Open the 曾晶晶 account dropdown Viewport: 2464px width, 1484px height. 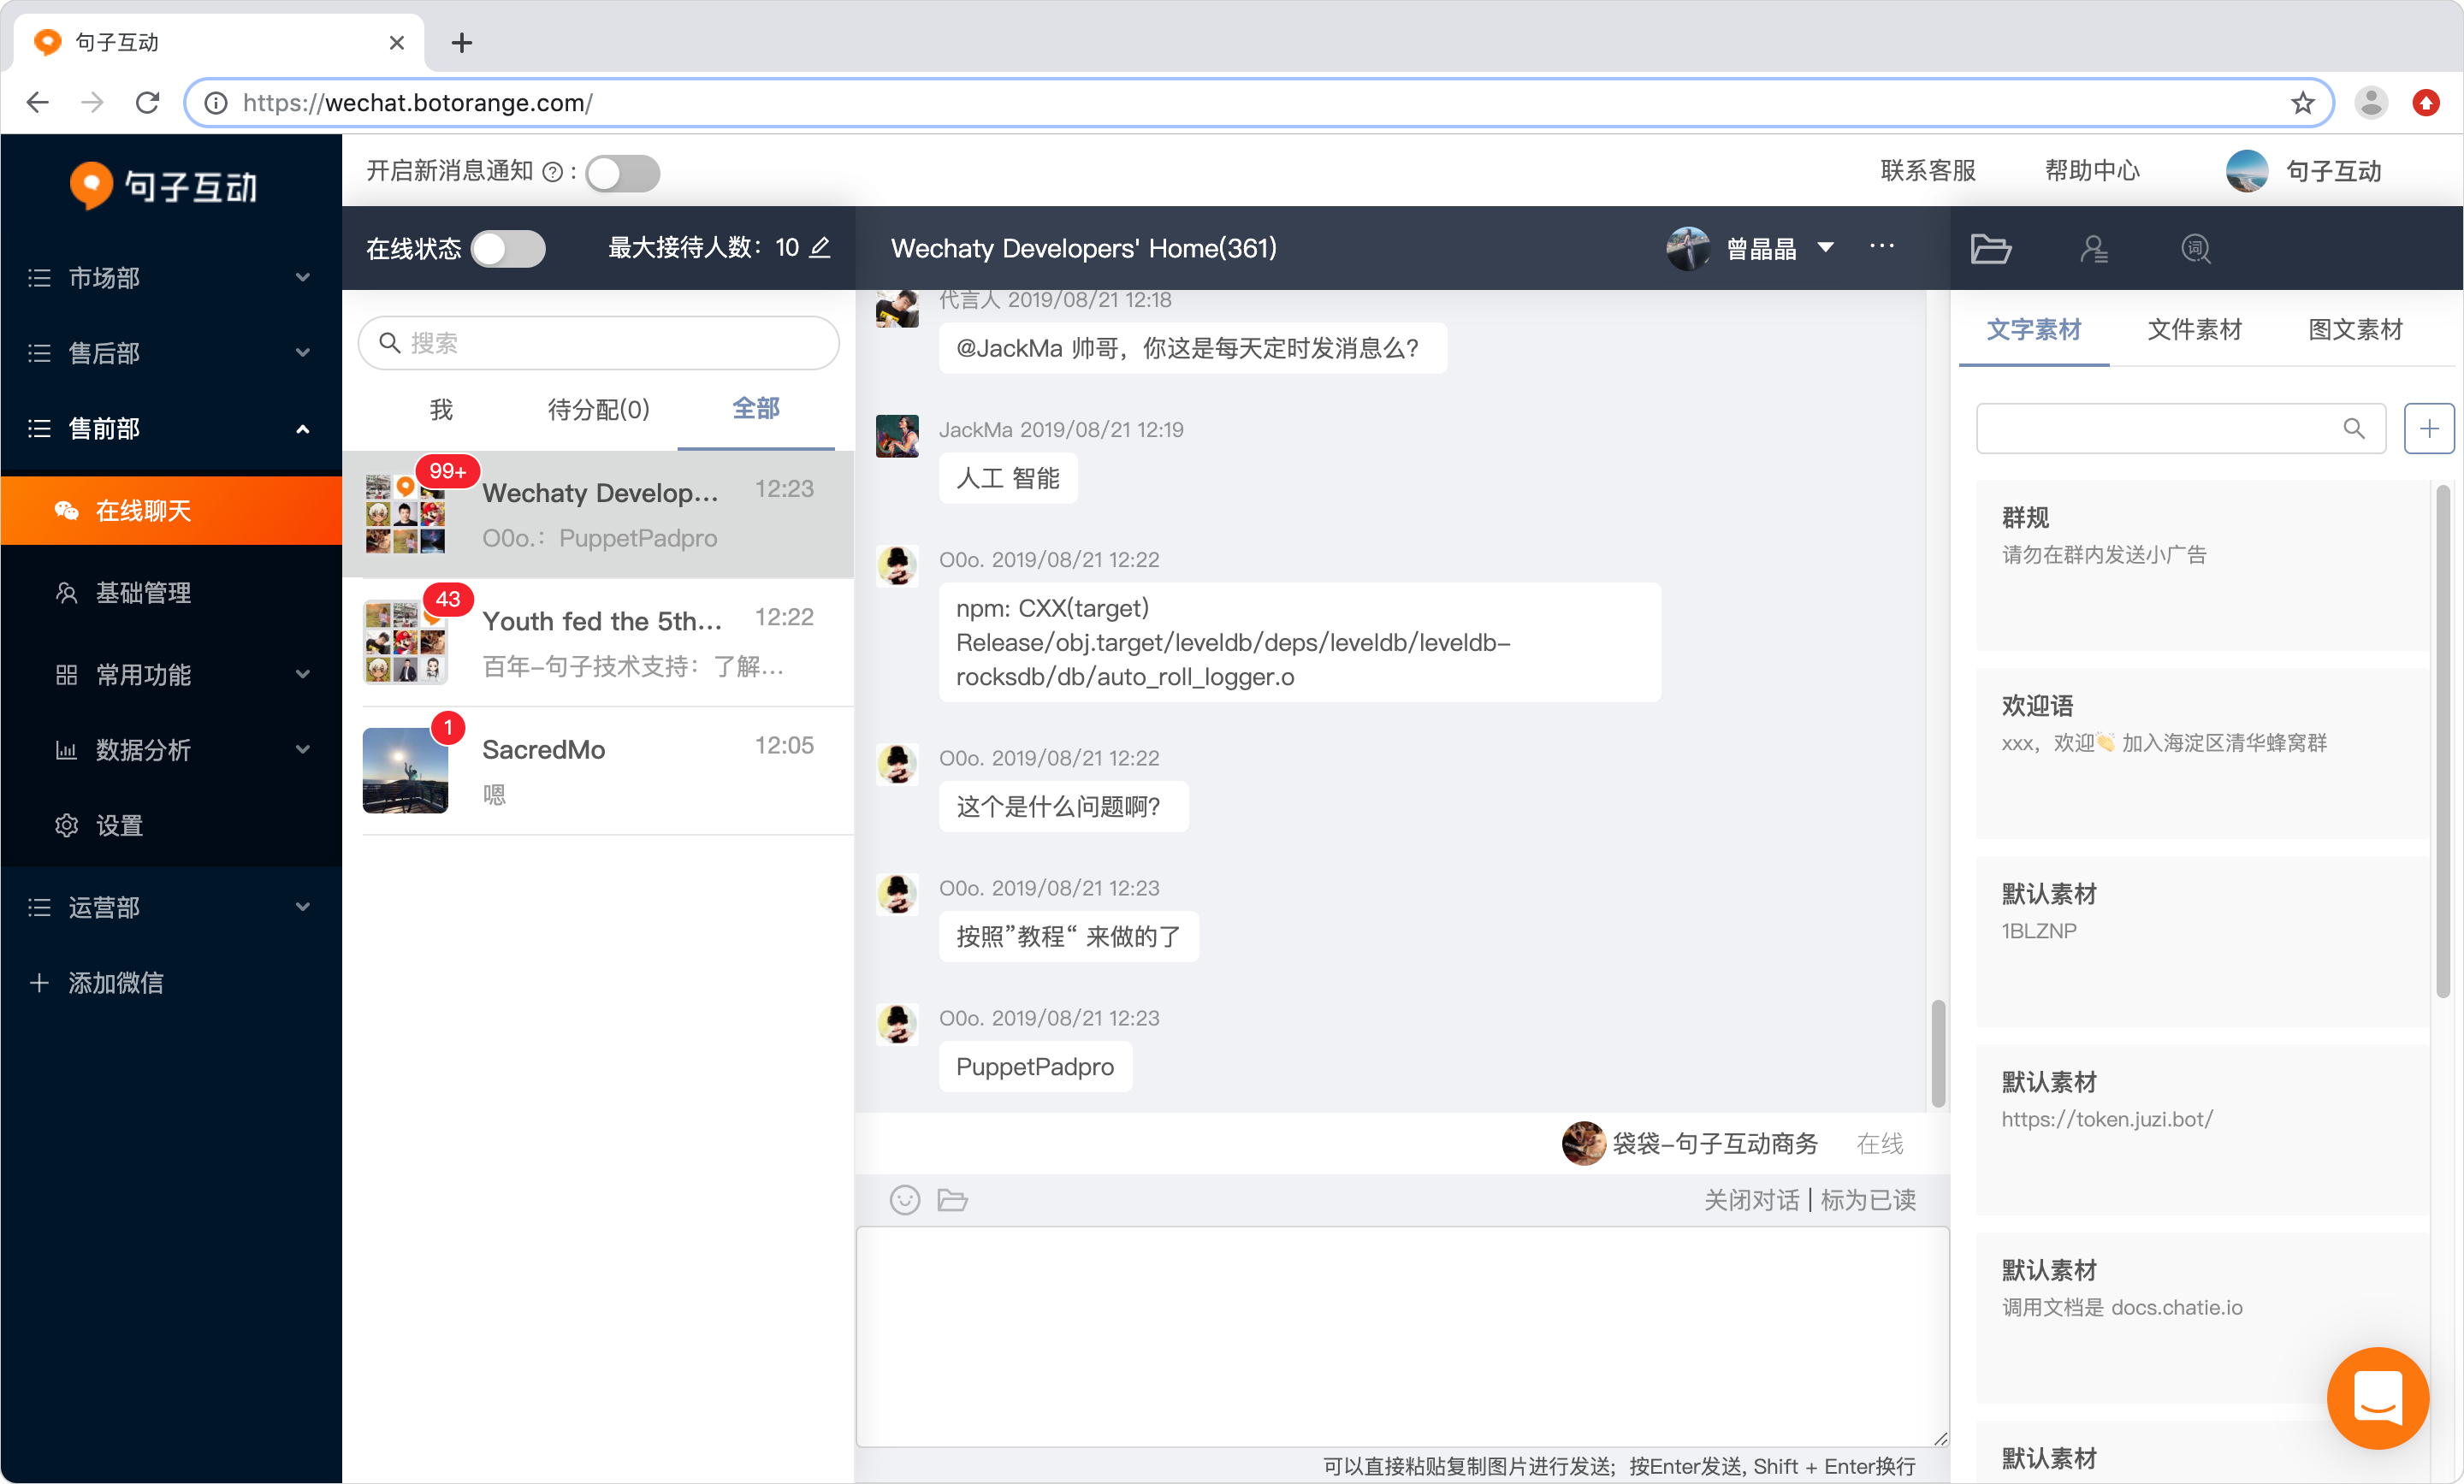1750,247
